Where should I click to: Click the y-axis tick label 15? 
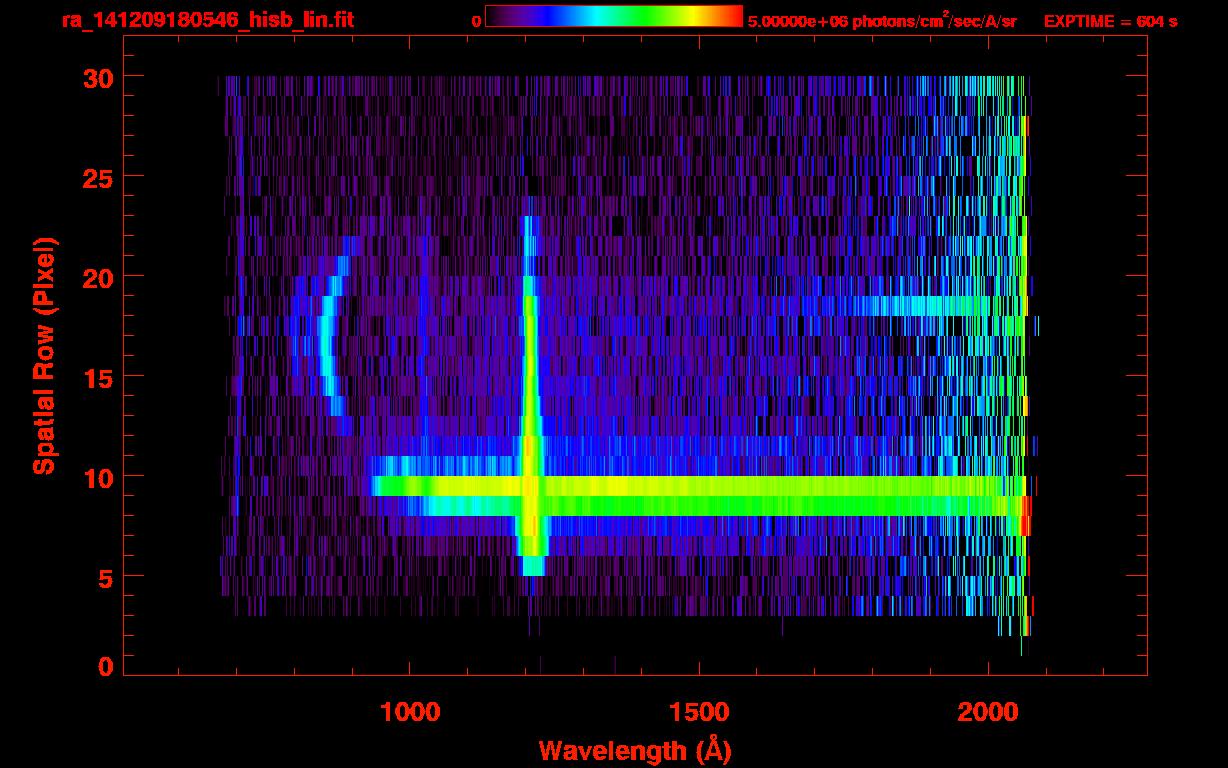coord(98,377)
